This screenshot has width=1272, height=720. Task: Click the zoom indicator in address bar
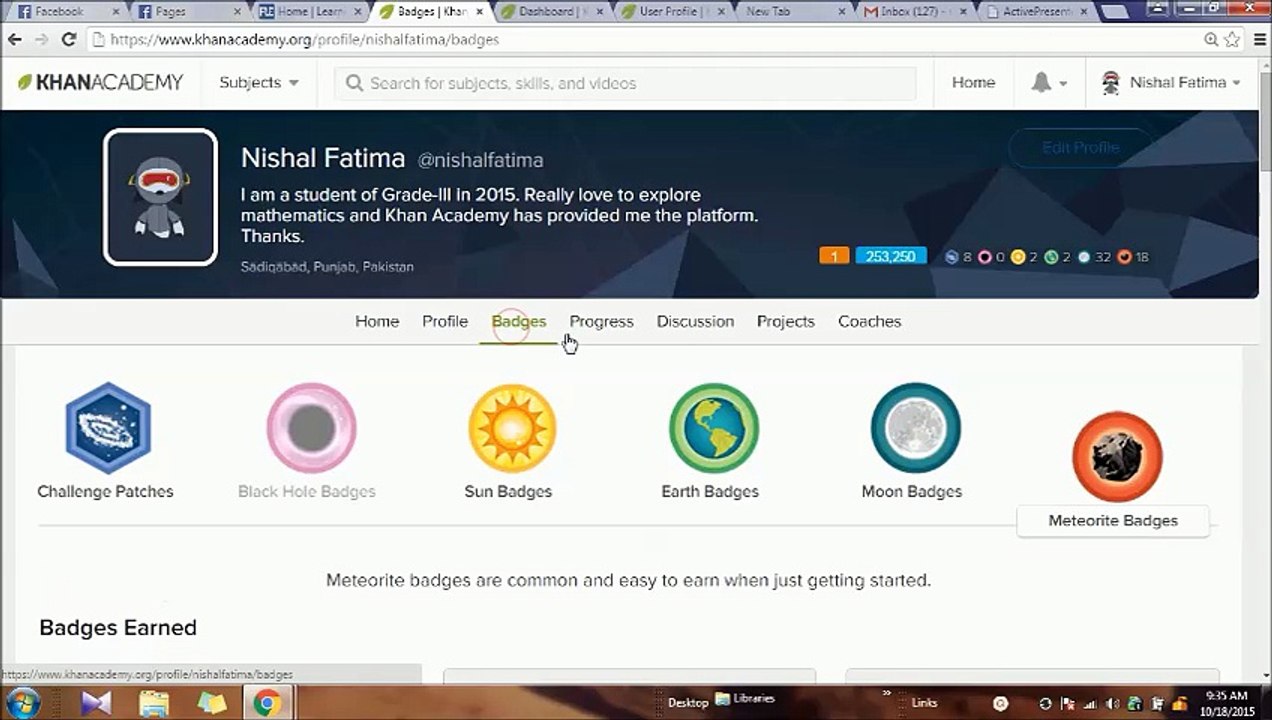click(1211, 40)
